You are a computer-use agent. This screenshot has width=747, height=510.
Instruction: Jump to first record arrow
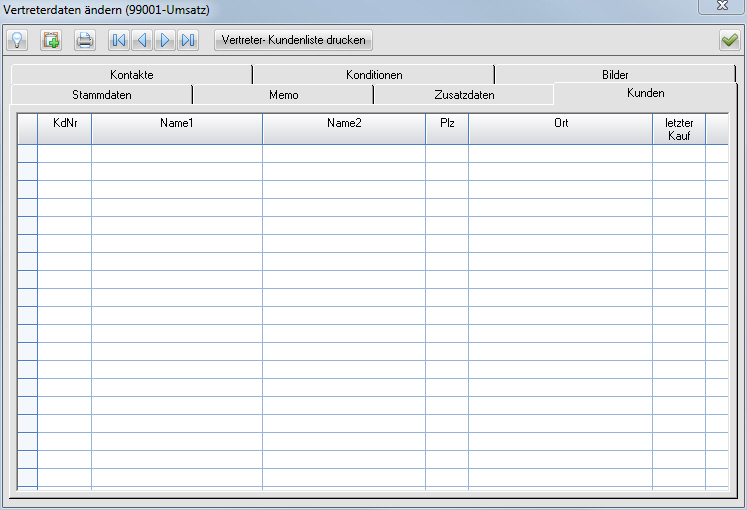(x=119, y=40)
